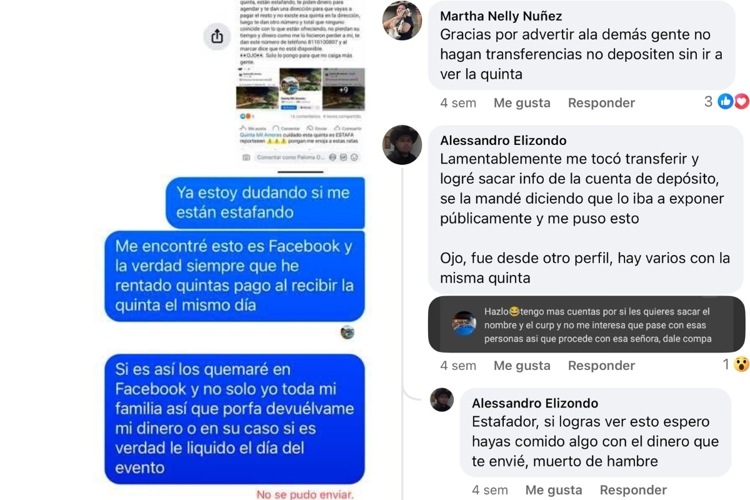
Task: Open the attached dark screenshot starting 'Hazlo'
Action: [x=586, y=325]
